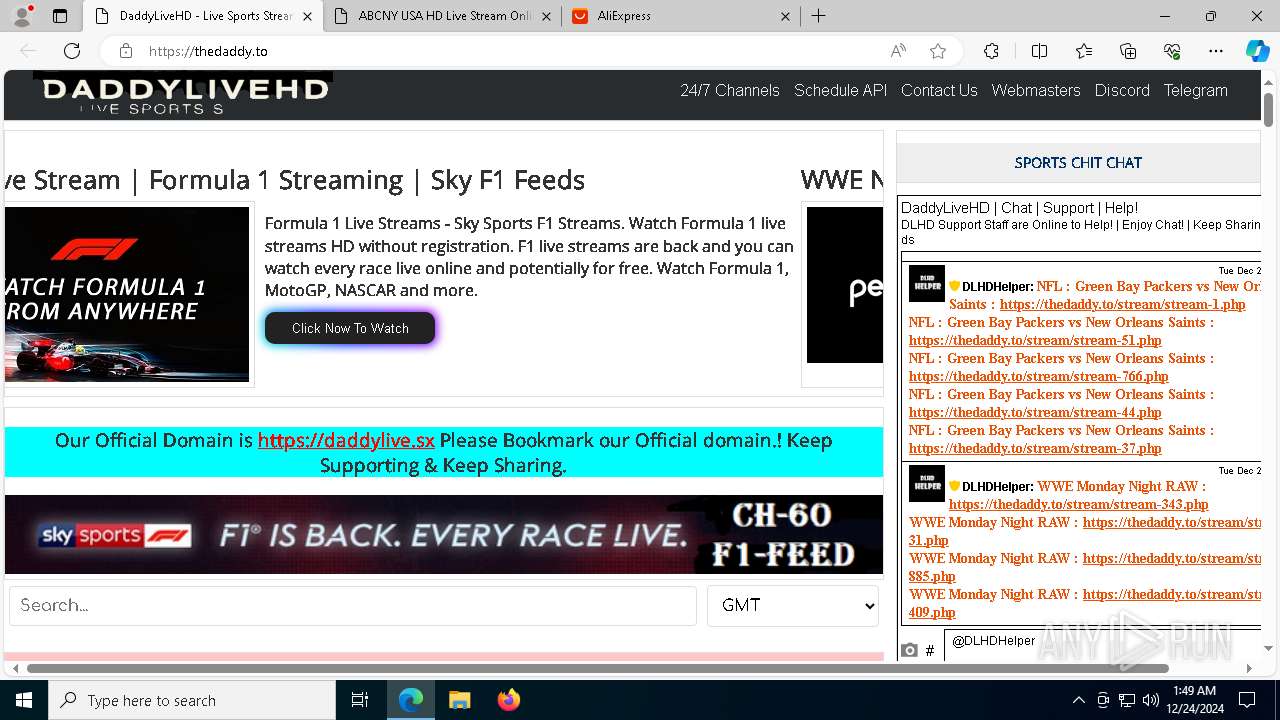Click the browser profile avatar icon

(22, 16)
